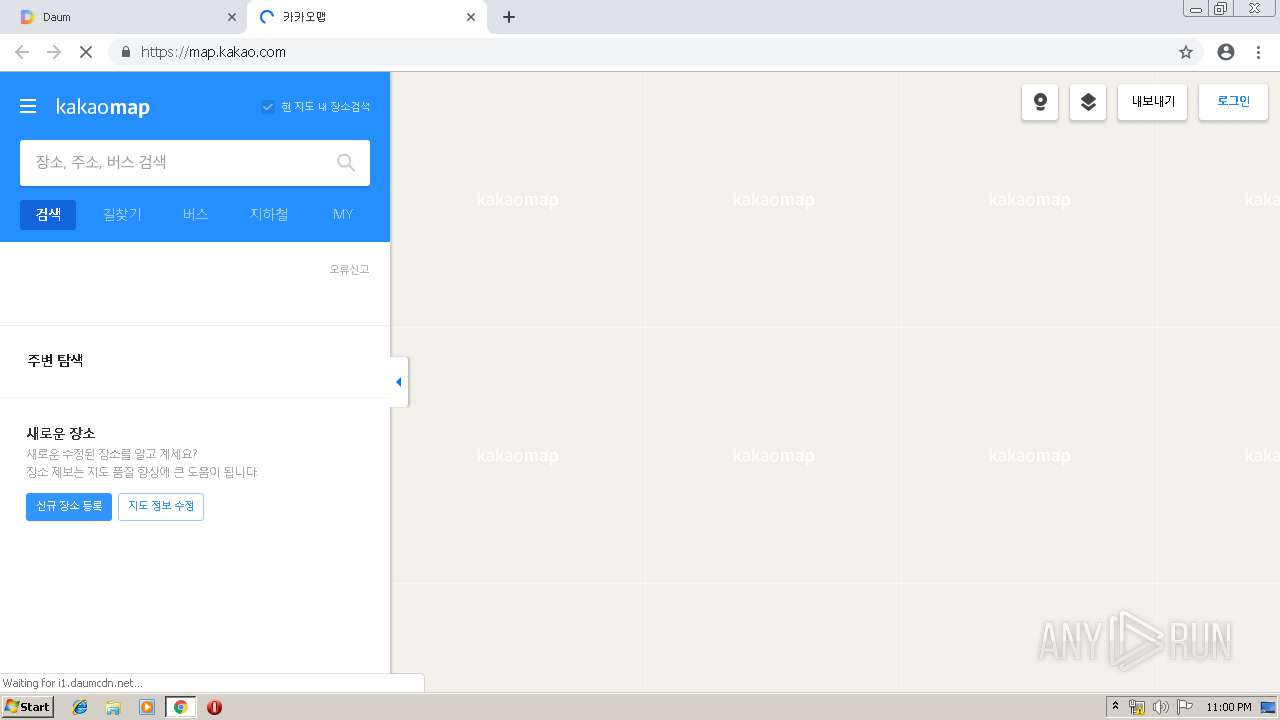Click the taskbar clock 11:00 PM
The image size is (1280, 720).
click(x=1228, y=707)
